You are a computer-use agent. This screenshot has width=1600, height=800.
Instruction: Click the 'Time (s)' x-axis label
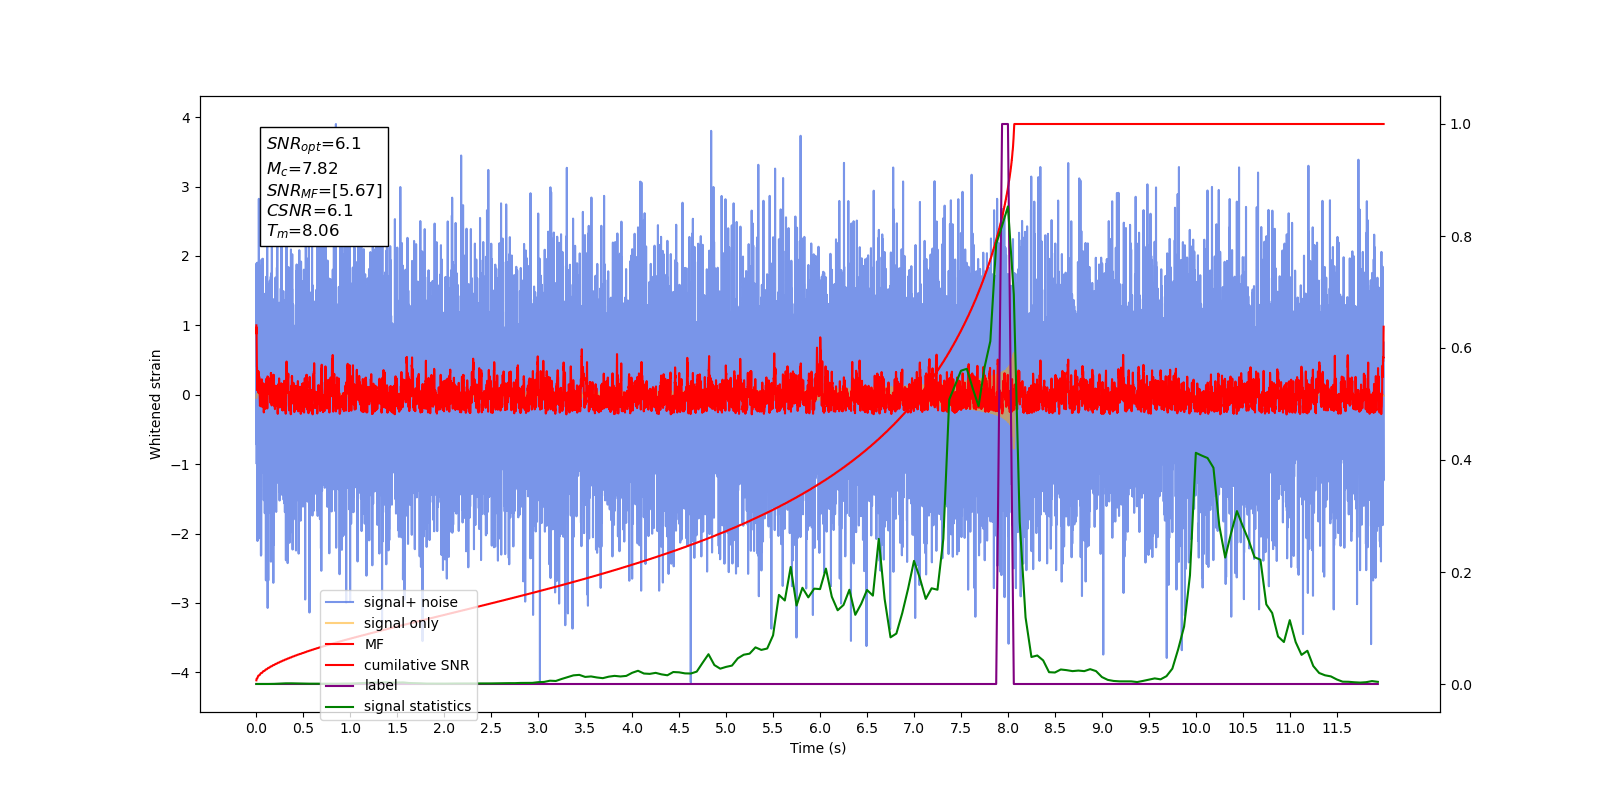tap(818, 748)
